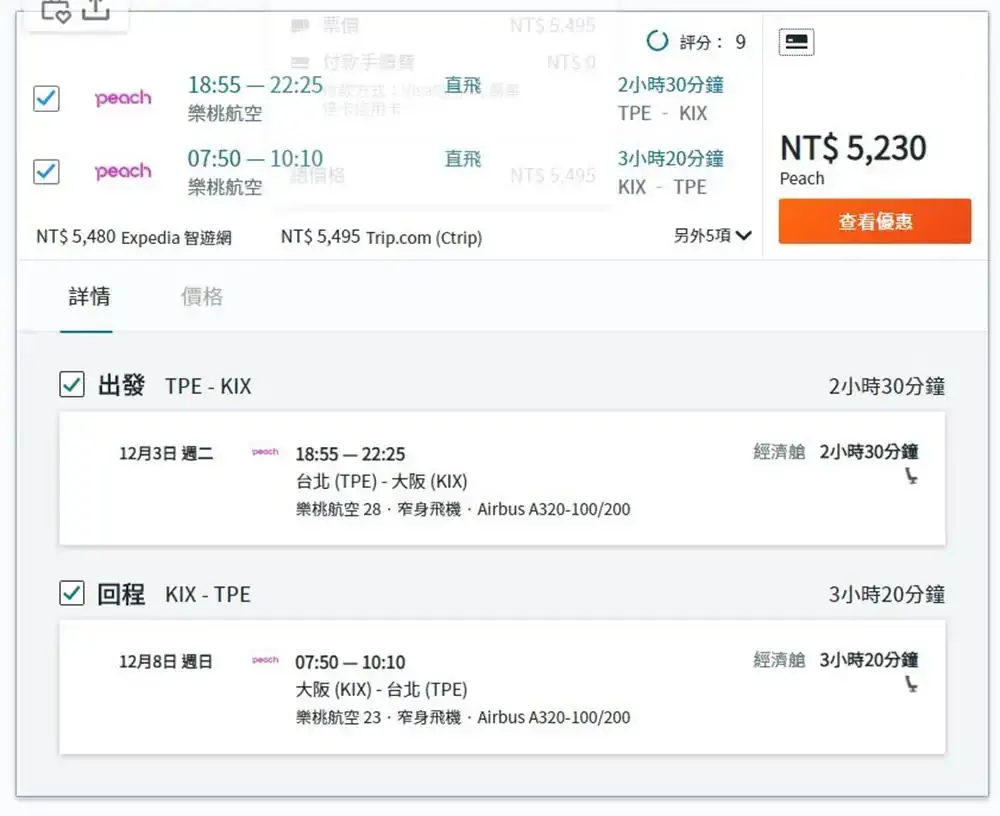
Task: Click 12月8日 週日 date text
Action: click(166, 662)
